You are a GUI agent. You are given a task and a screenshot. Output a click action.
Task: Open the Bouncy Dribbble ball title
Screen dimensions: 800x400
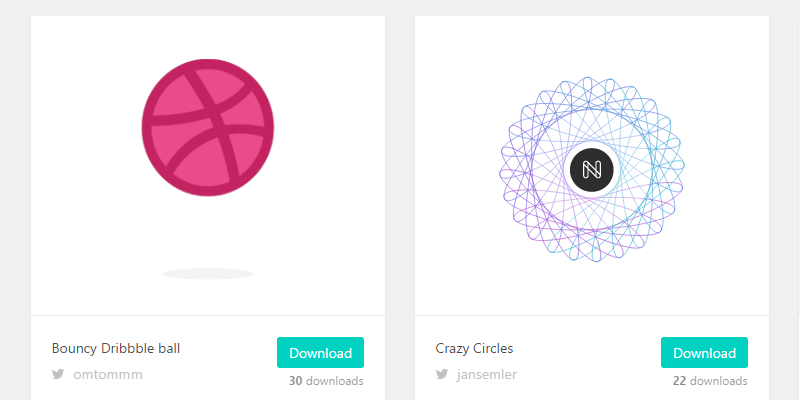pos(116,348)
